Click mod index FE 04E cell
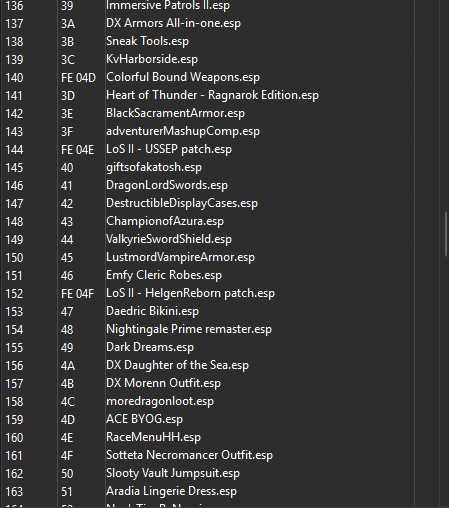Image resolution: width=449 pixels, height=508 pixels. 77,150
